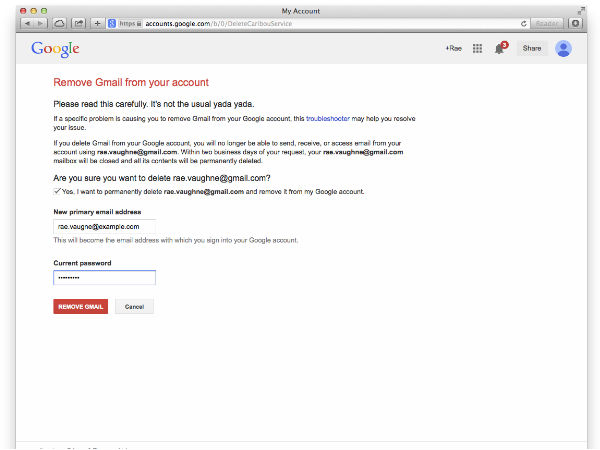The image size is (600, 450).
Task: Click the Current password field
Action: 104,278
